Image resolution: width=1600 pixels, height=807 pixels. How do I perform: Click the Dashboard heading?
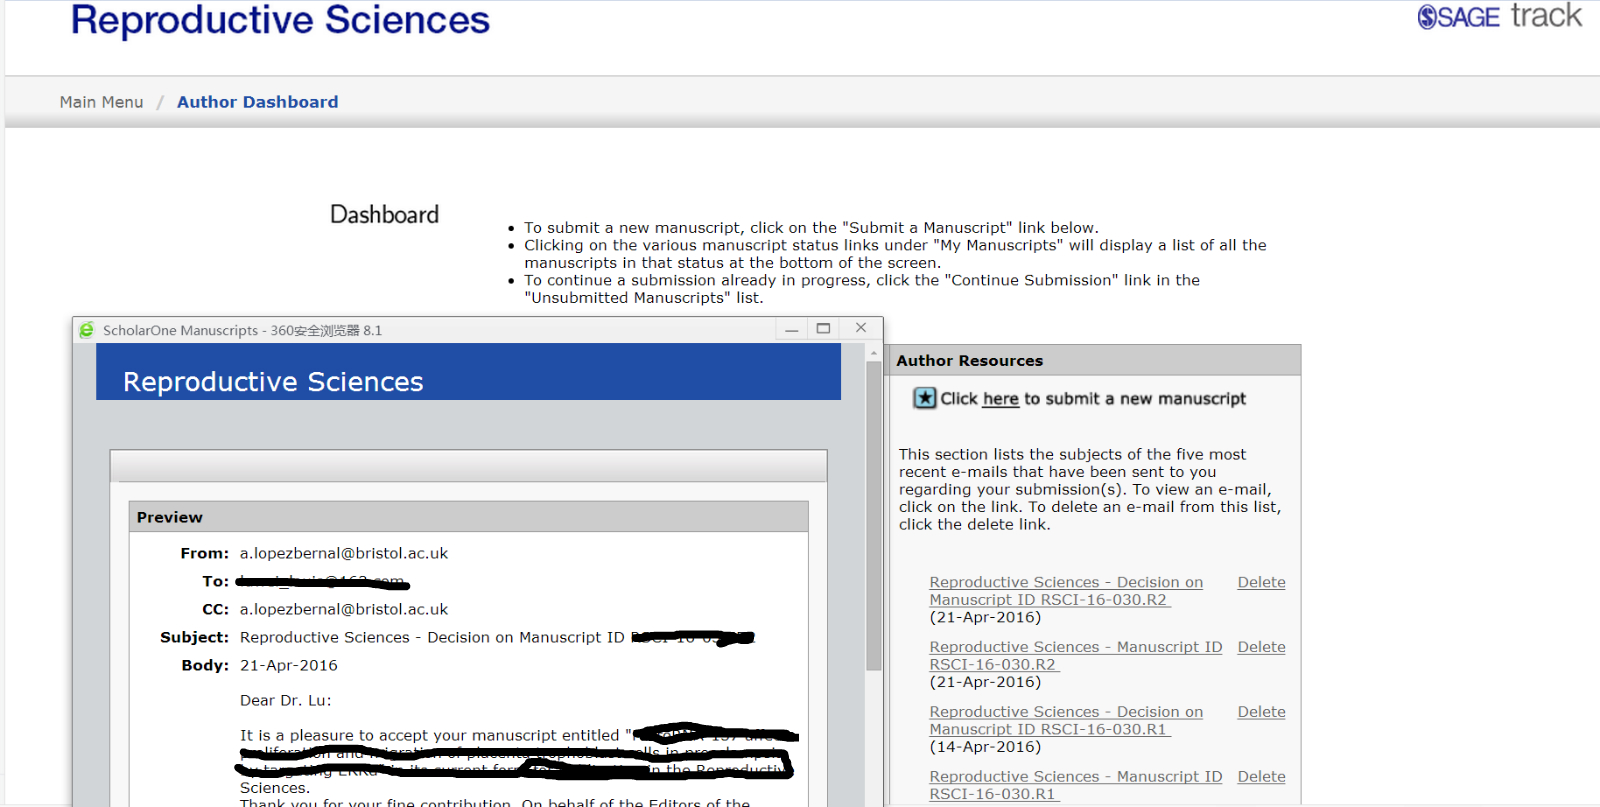click(x=384, y=215)
